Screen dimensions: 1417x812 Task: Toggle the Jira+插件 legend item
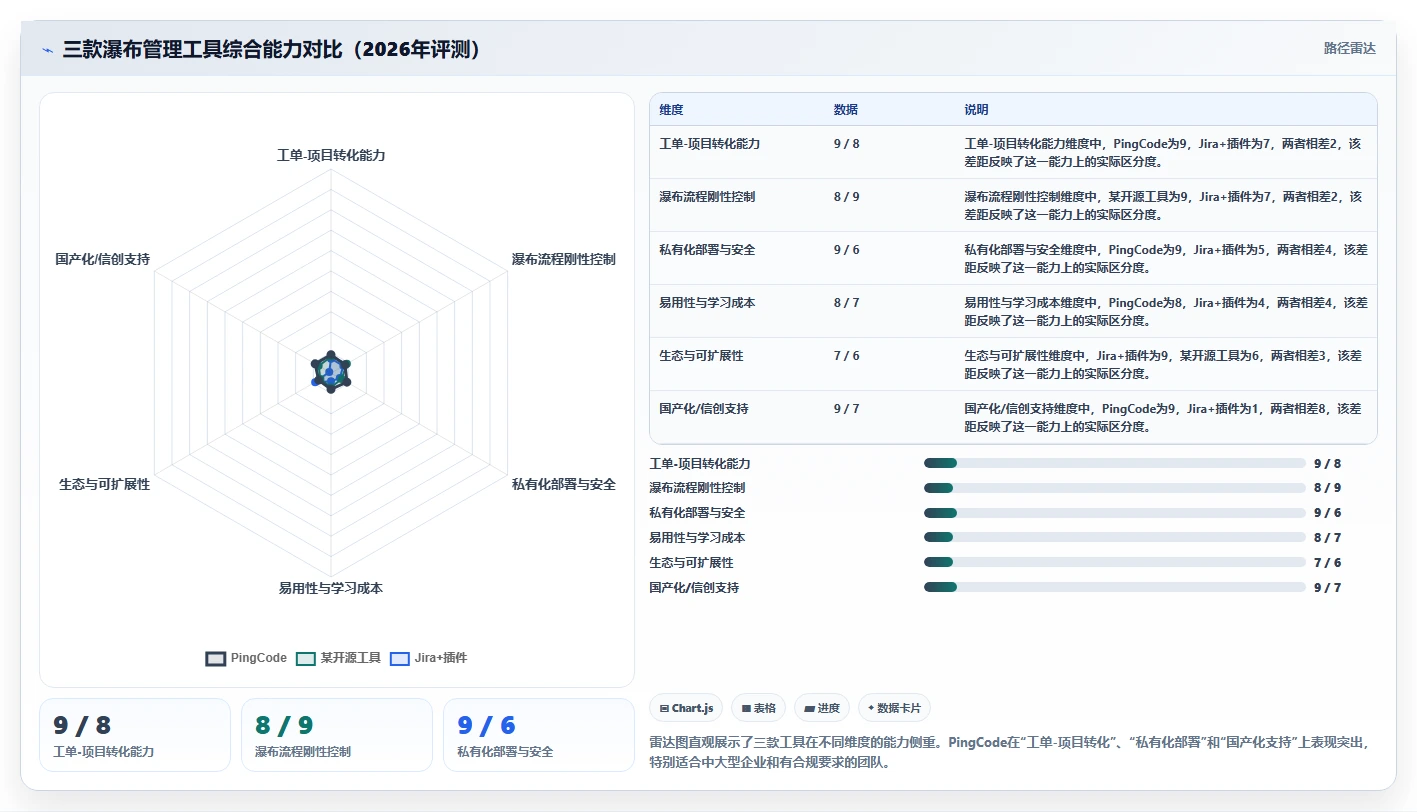[428, 658]
